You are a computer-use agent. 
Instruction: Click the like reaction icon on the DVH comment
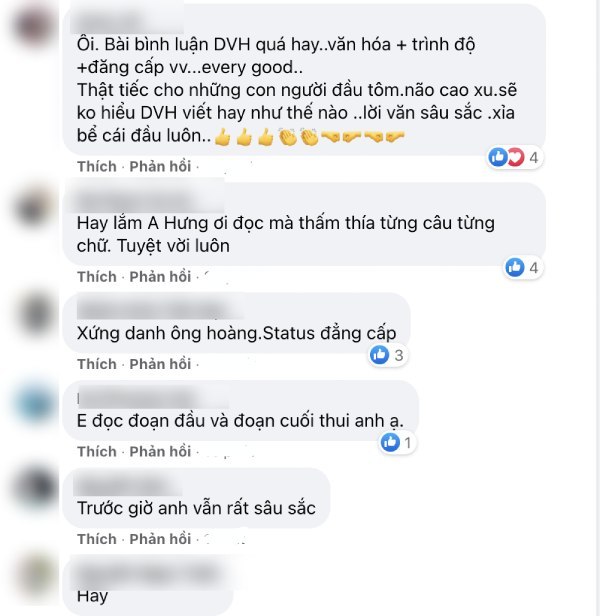(x=498, y=157)
